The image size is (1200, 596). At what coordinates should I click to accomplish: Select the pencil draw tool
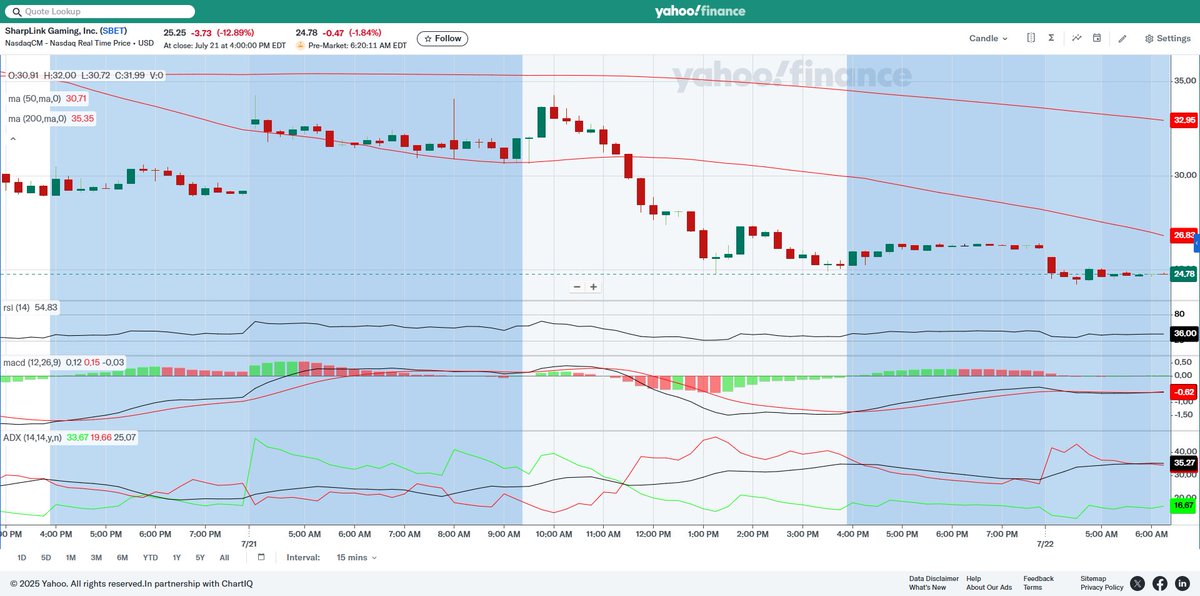click(1123, 39)
